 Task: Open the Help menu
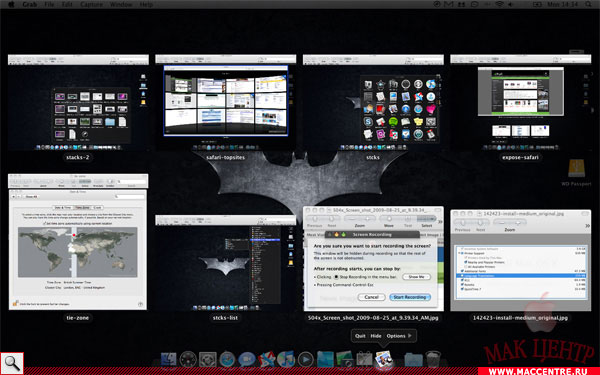[x=146, y=4]
